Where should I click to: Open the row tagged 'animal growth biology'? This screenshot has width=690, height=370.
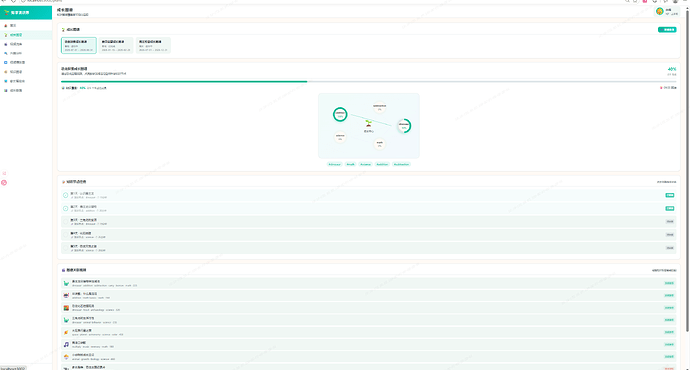[x=369, y=357]
